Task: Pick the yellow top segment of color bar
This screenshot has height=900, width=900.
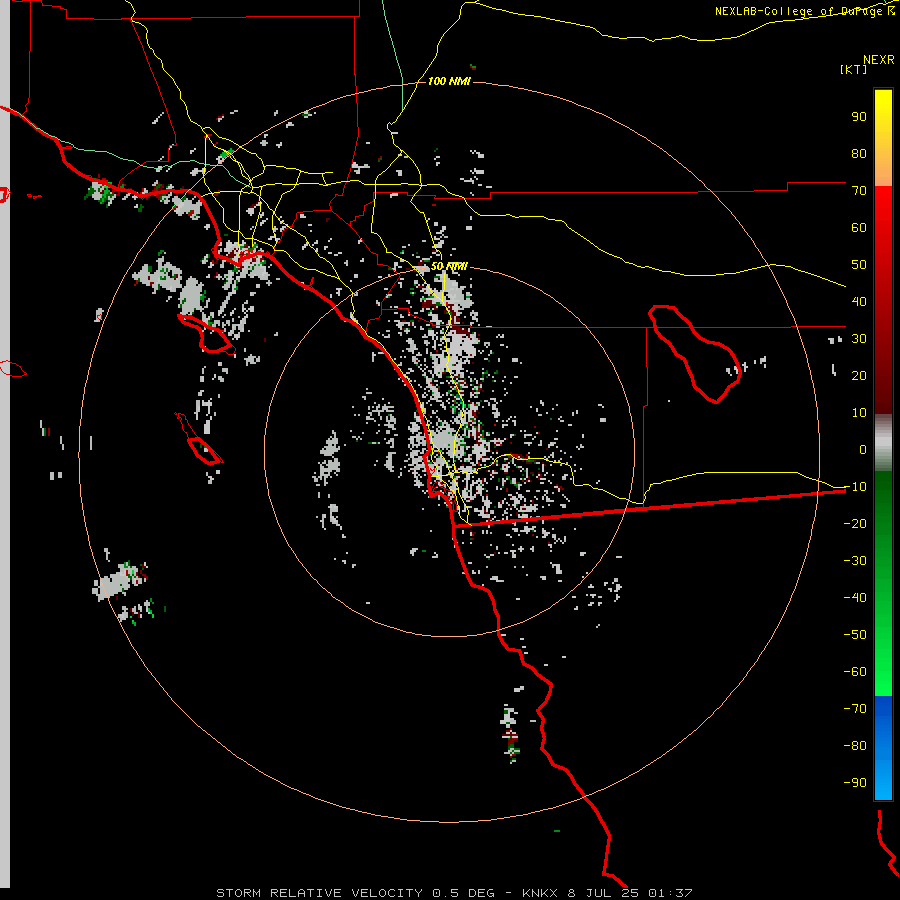Action: (x=883, y=138)
